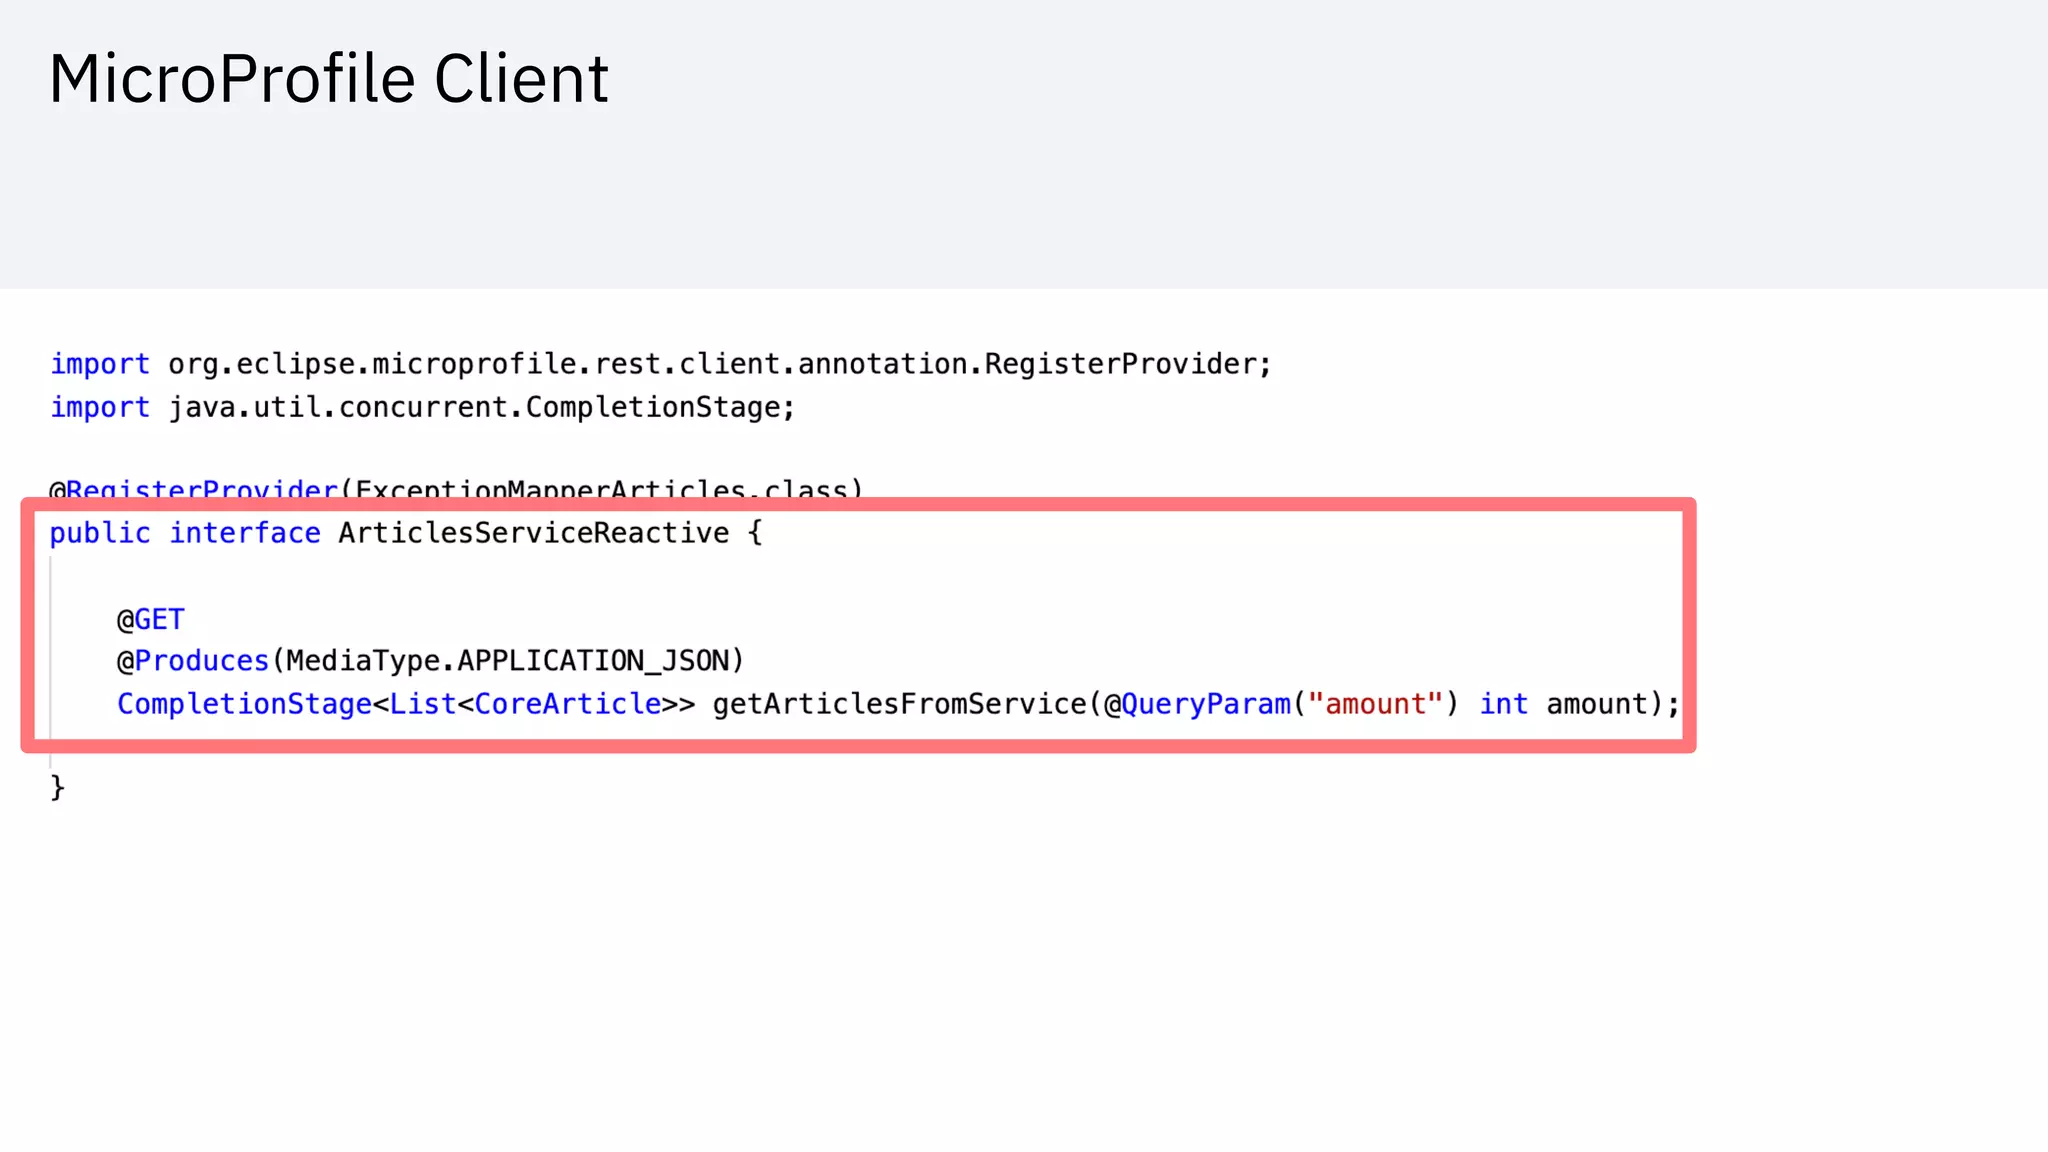Image resolution: width=2048 pixels, height=1152 pixels.
Task: Click the 'ArticlesServiceReactive' interface name
Action: pyautogui.click(x=534, y=533)
